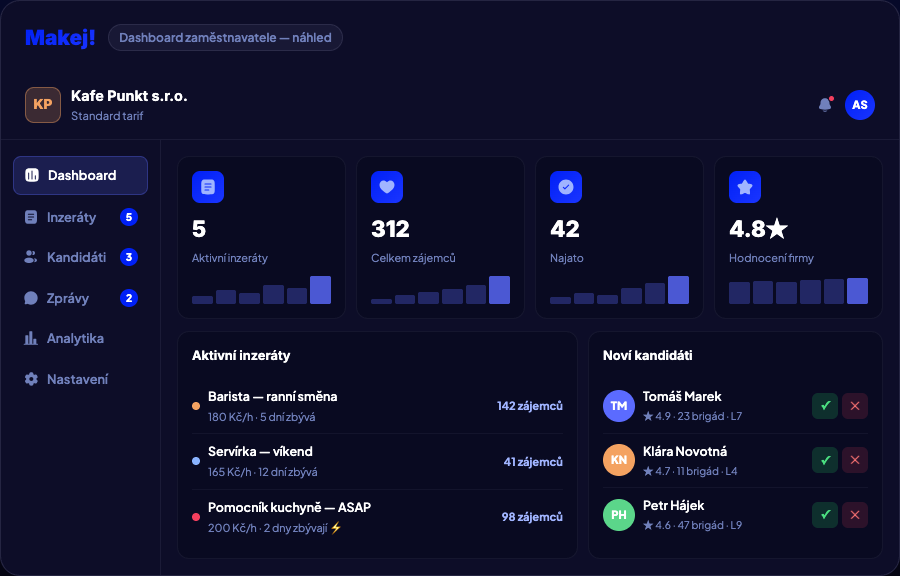Click the 4.8★ rating value
The image size is (900, 576).
coord(758,229)
